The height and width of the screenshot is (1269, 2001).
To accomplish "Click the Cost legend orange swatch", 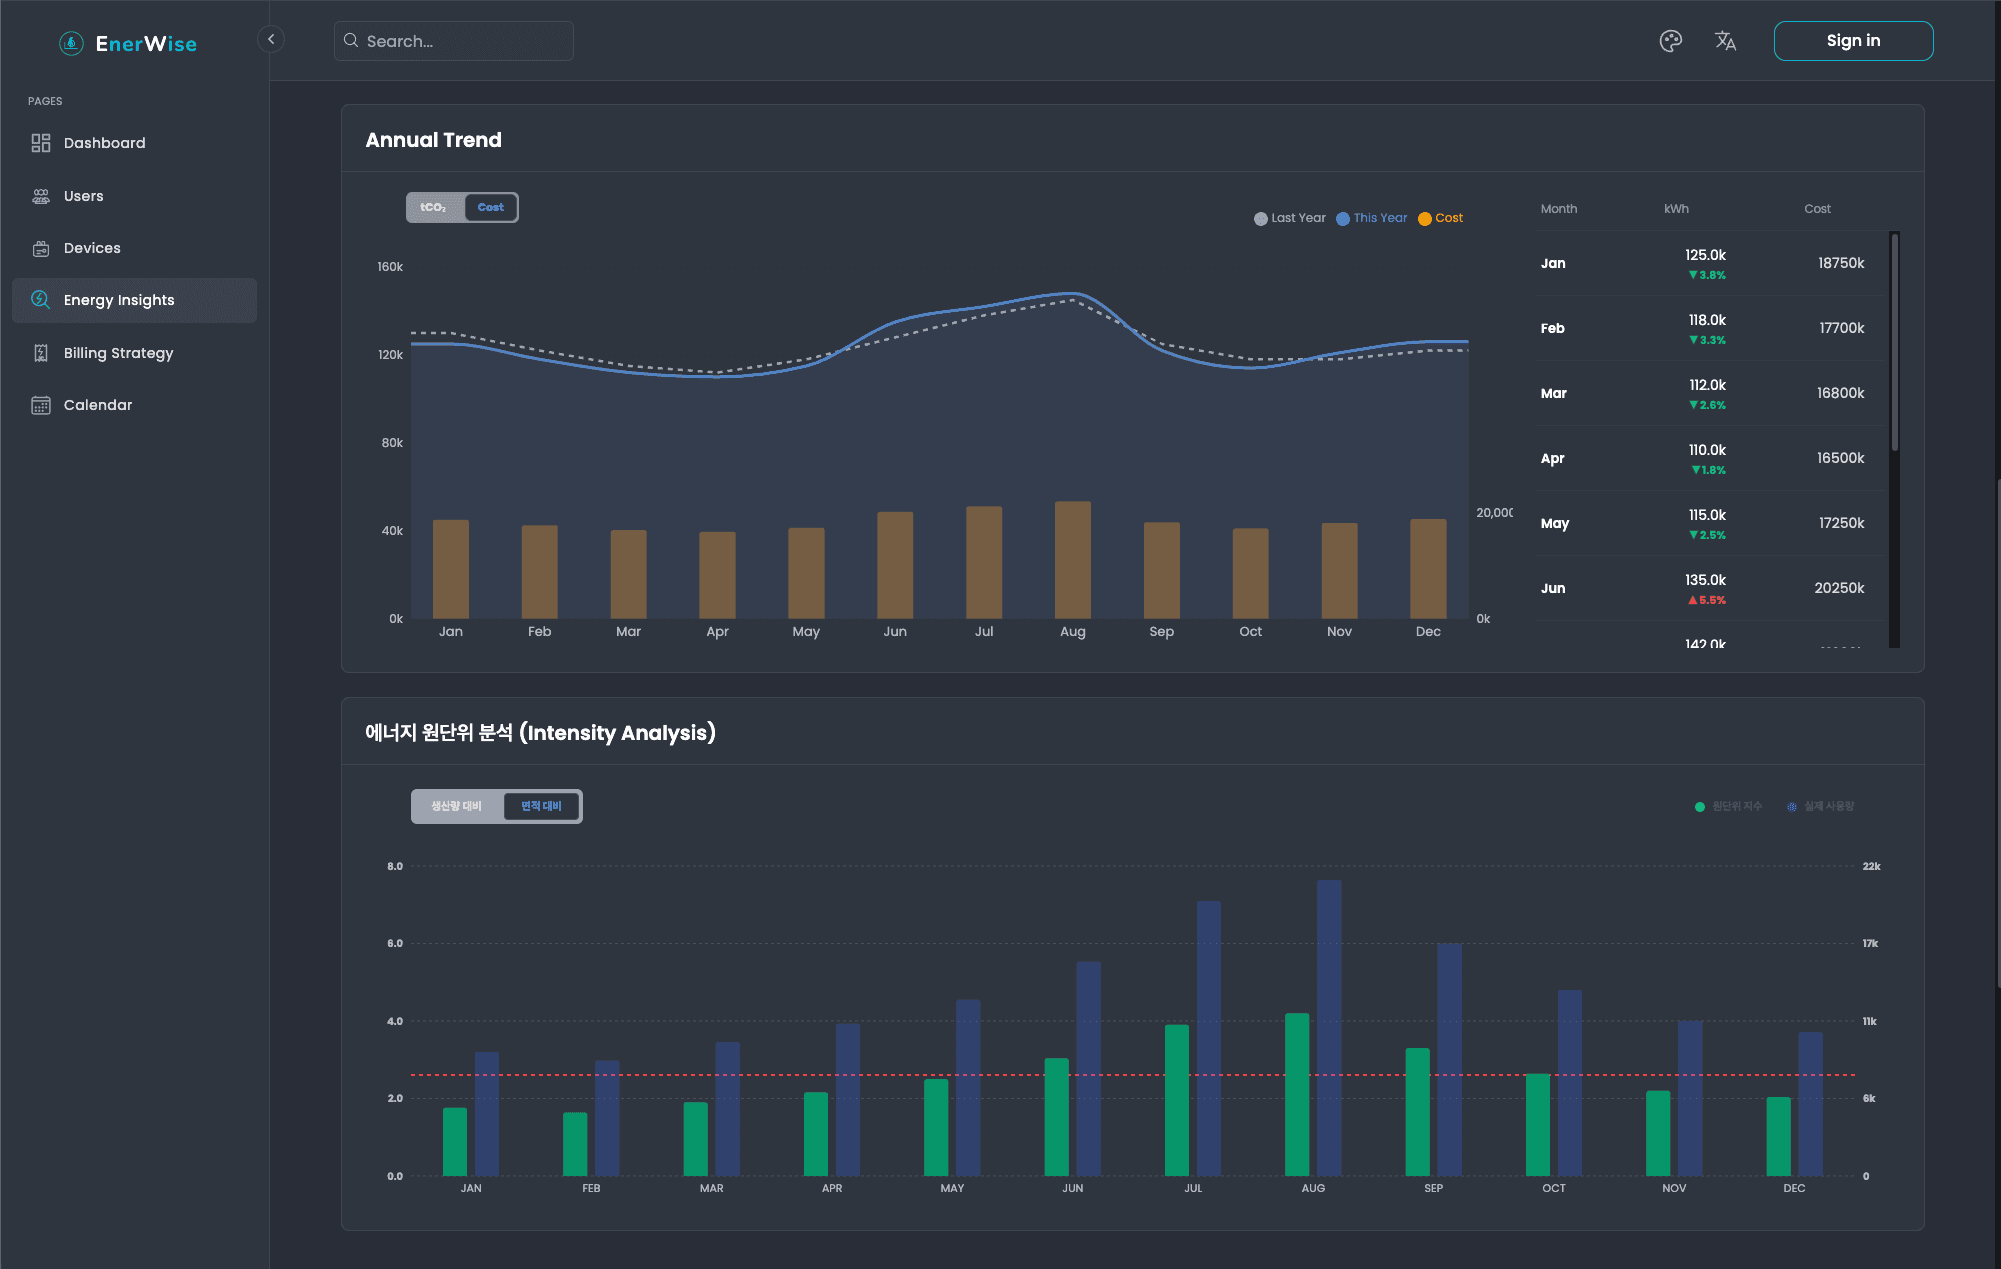I will 1424,219.
